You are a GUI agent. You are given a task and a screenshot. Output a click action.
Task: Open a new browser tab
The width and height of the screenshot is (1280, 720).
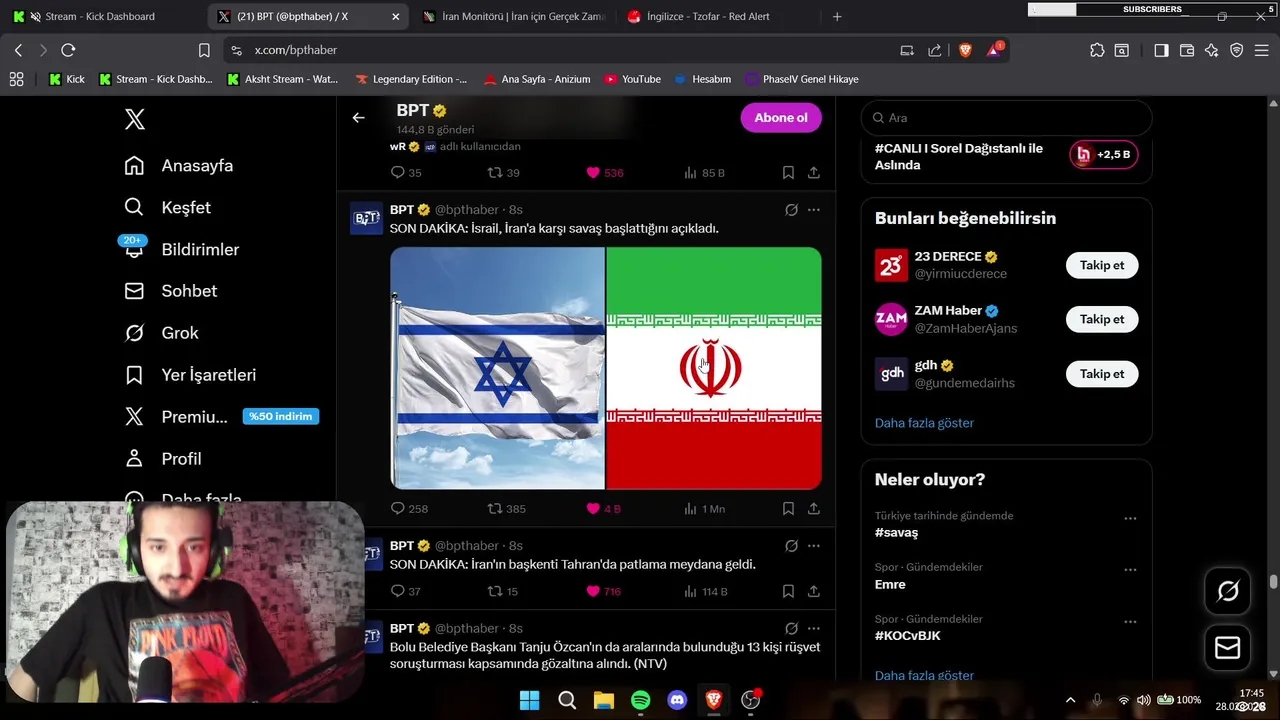coord(837,16)
